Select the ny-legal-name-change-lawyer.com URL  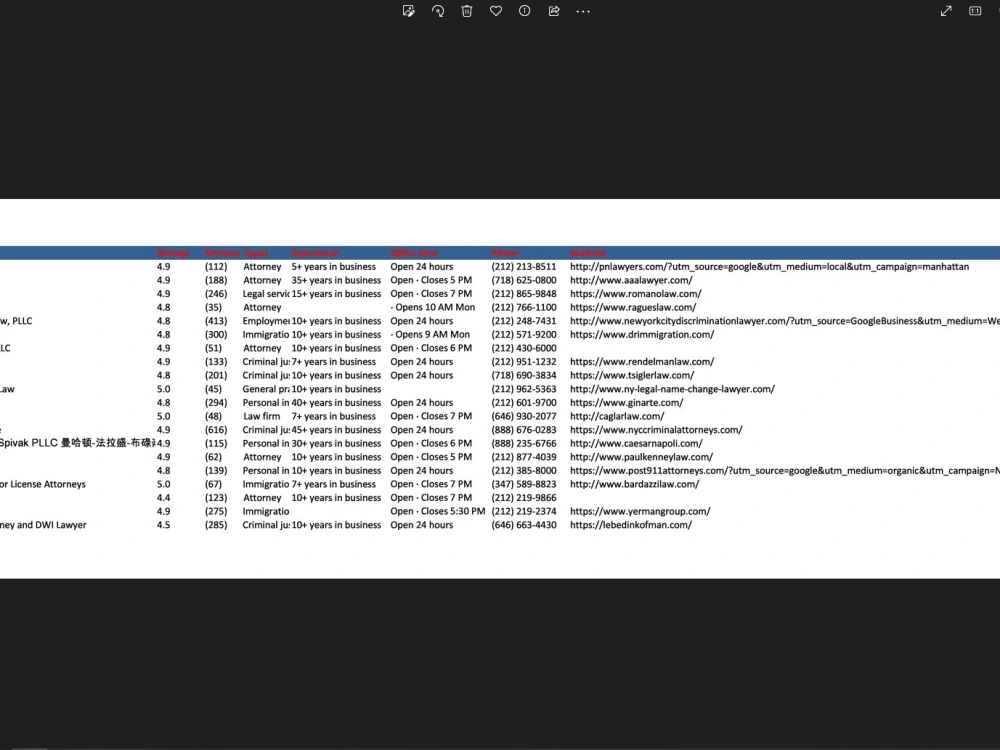click(x=672, y=389)
